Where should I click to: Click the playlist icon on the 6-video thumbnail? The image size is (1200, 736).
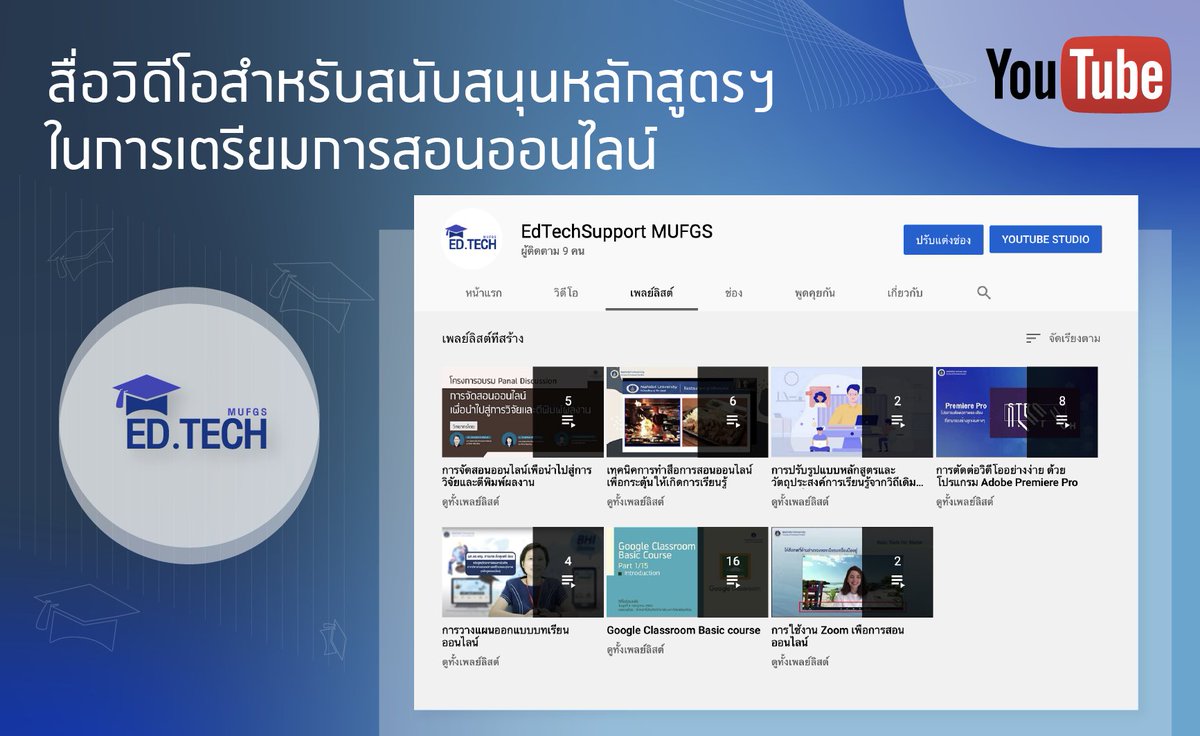pos(733,422)
